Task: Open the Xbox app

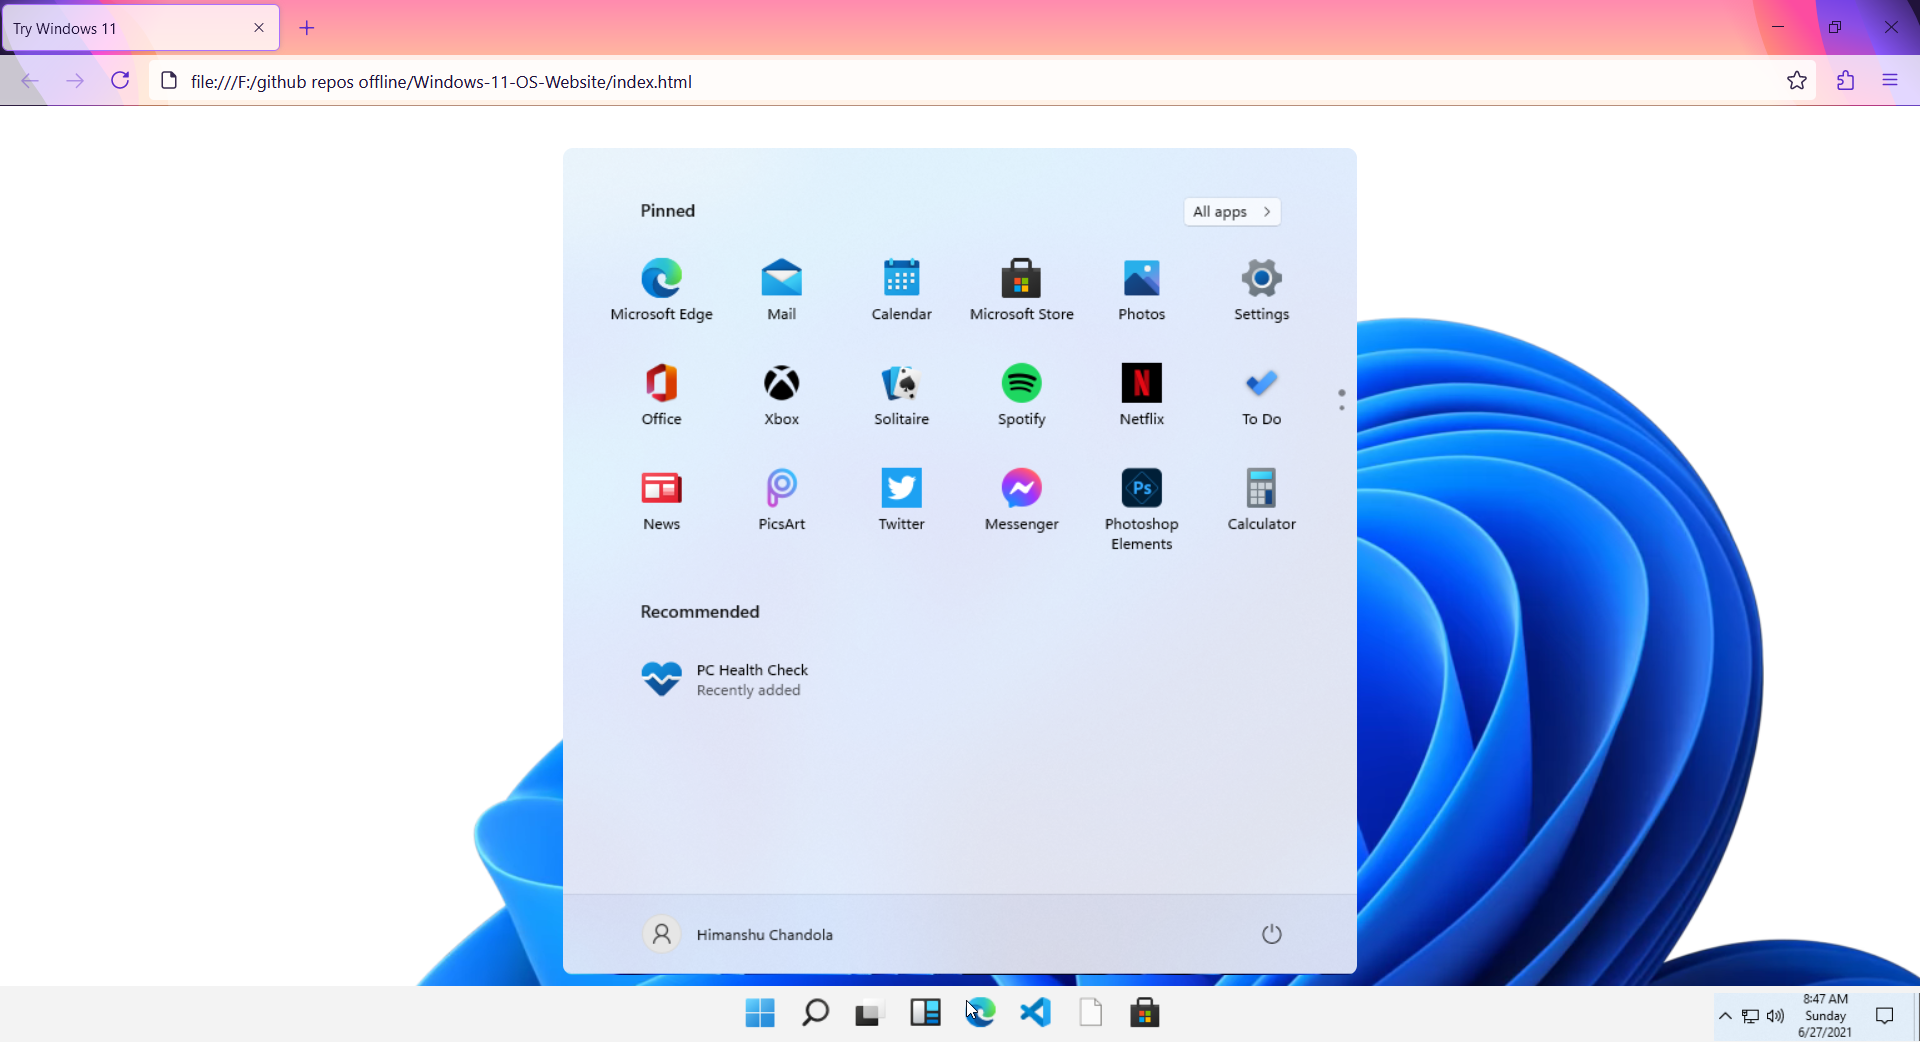Action: click(781, 394)
